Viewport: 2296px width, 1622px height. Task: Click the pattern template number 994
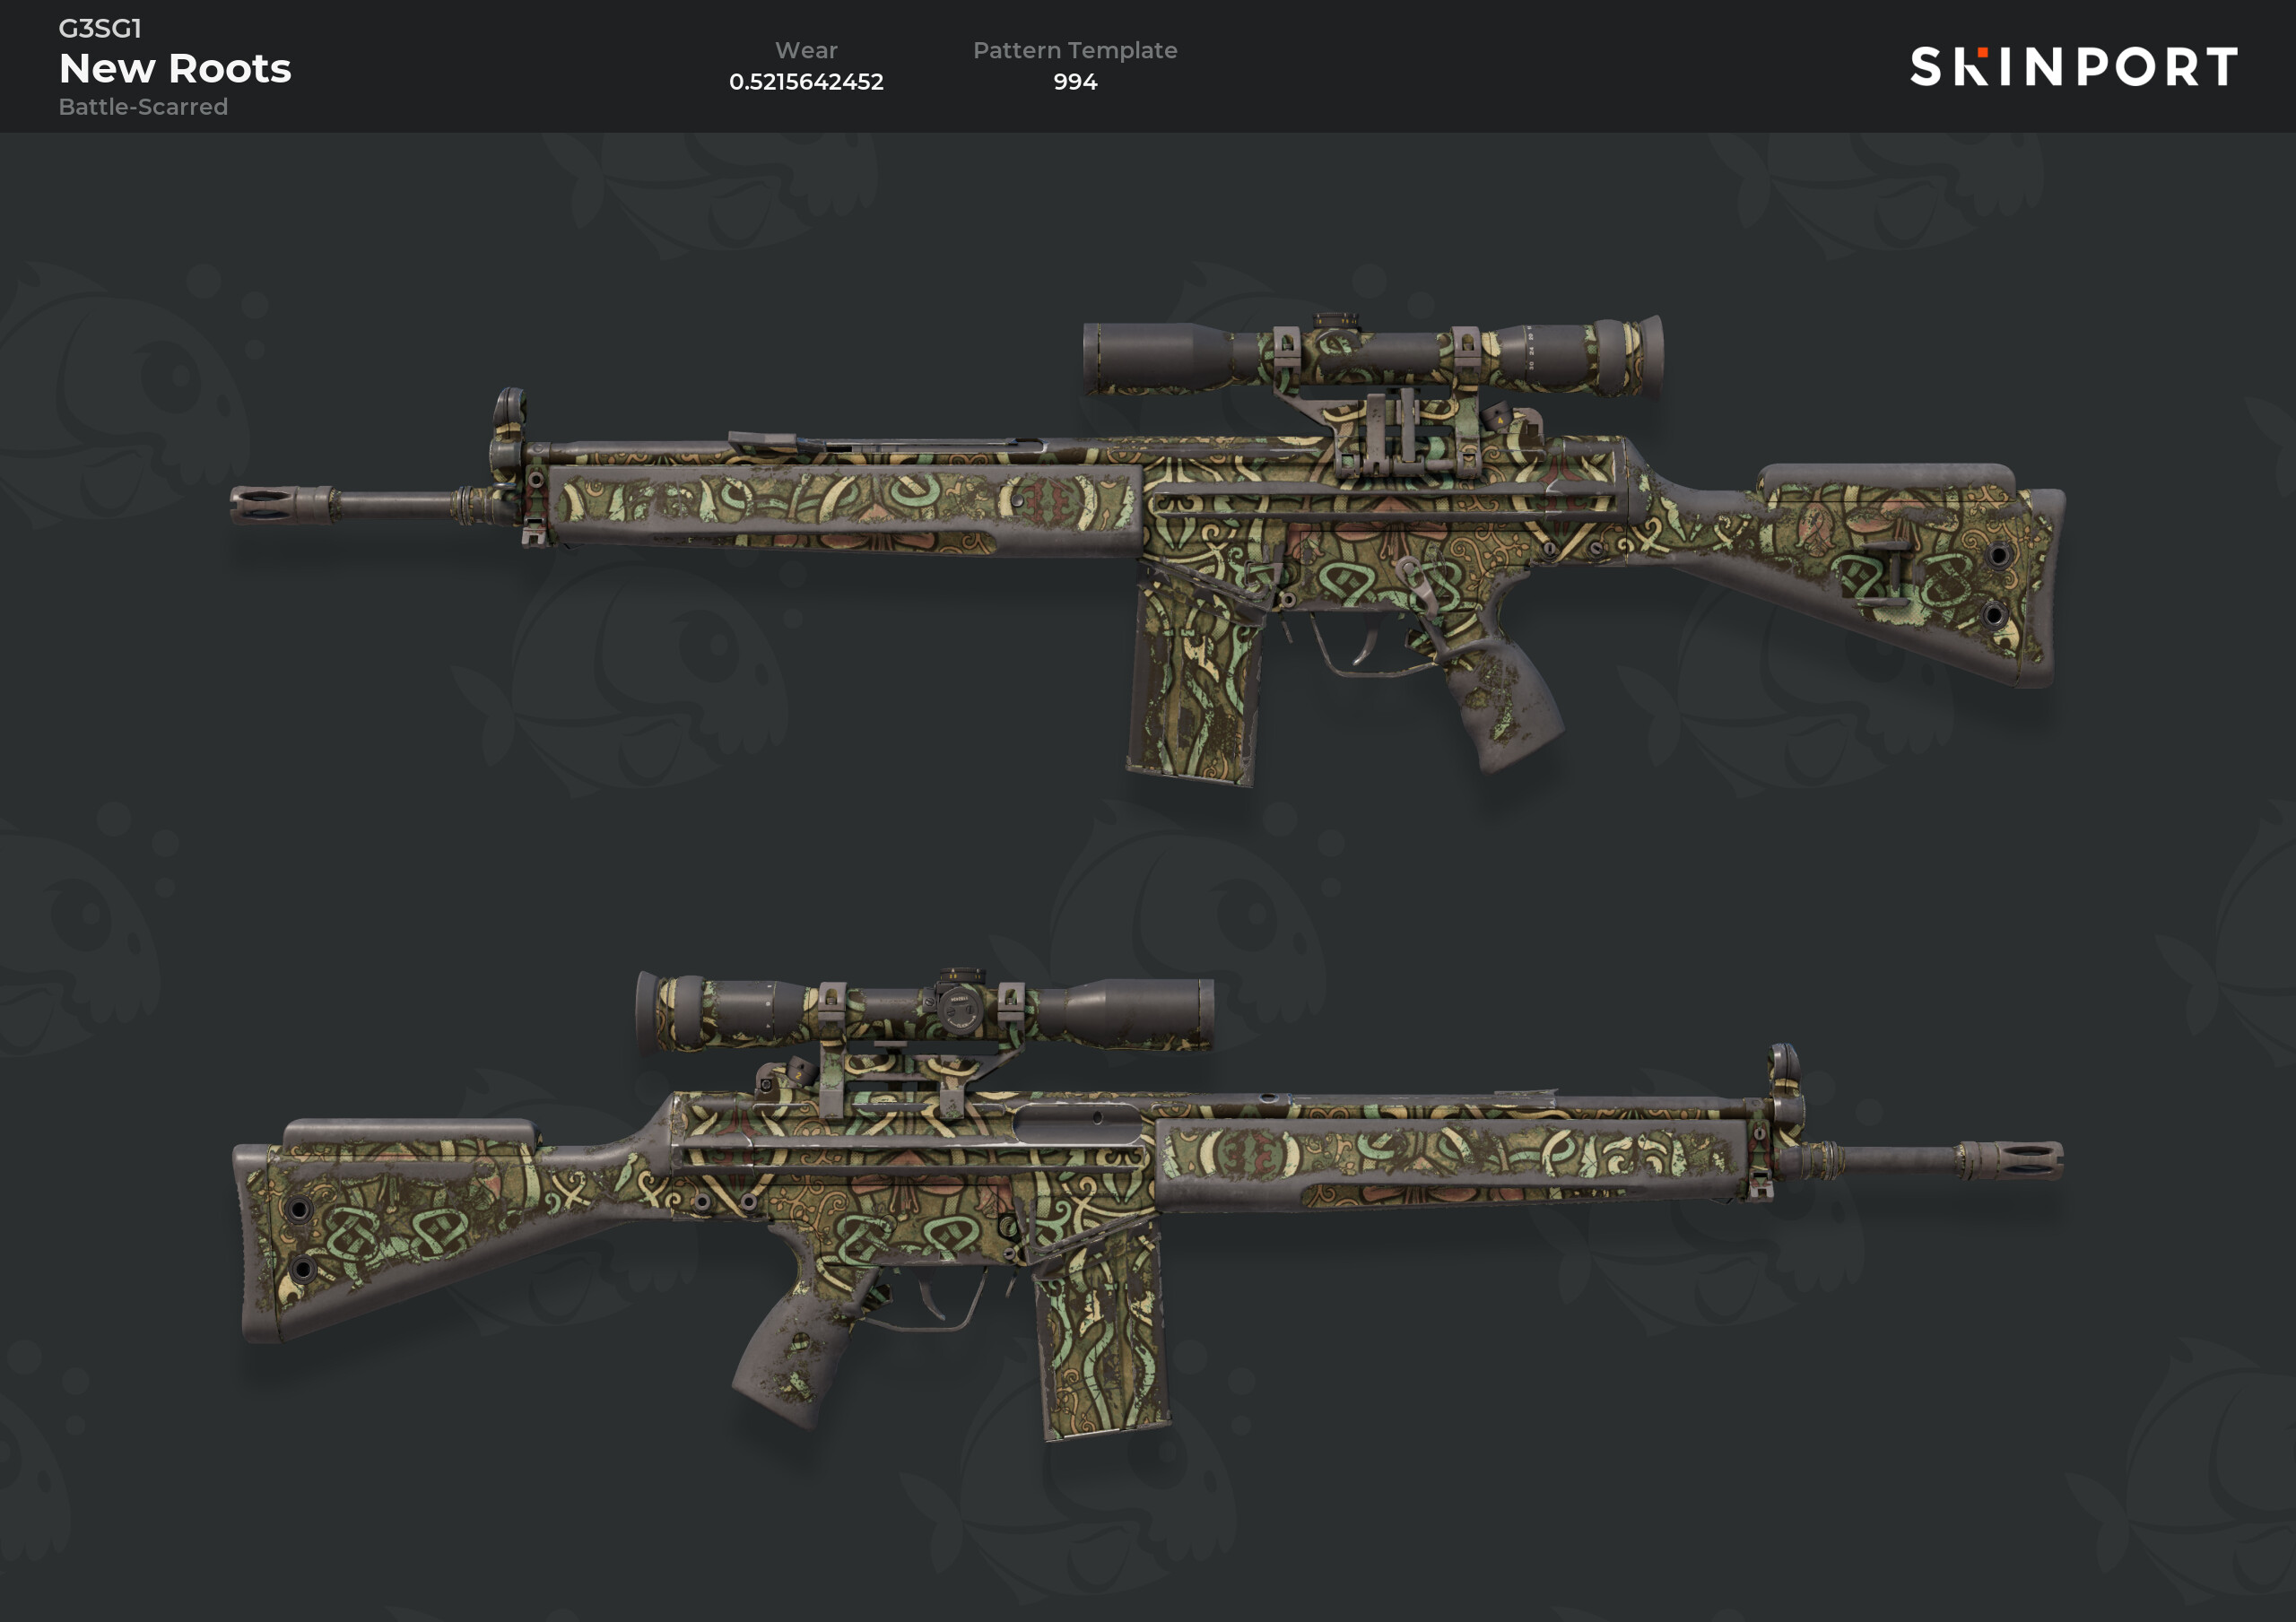pyautogui.click(x=1075, y=81)
